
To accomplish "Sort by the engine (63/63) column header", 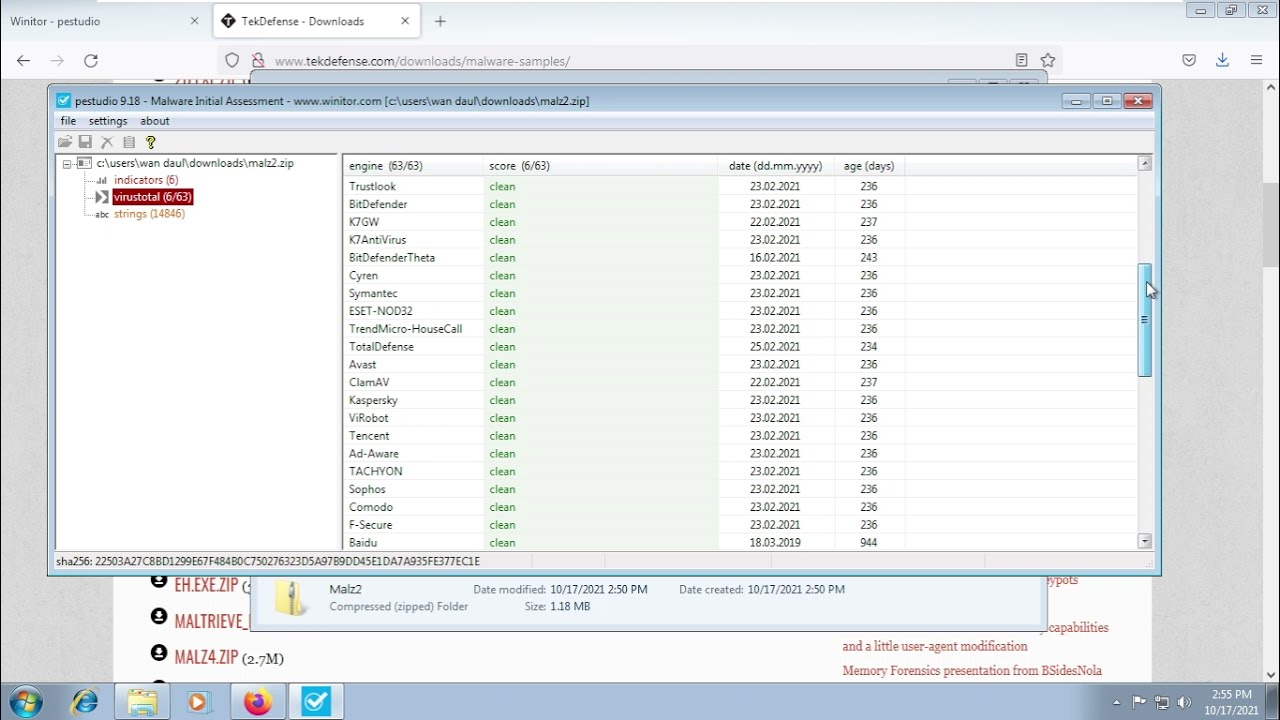I will pos(413,166).
